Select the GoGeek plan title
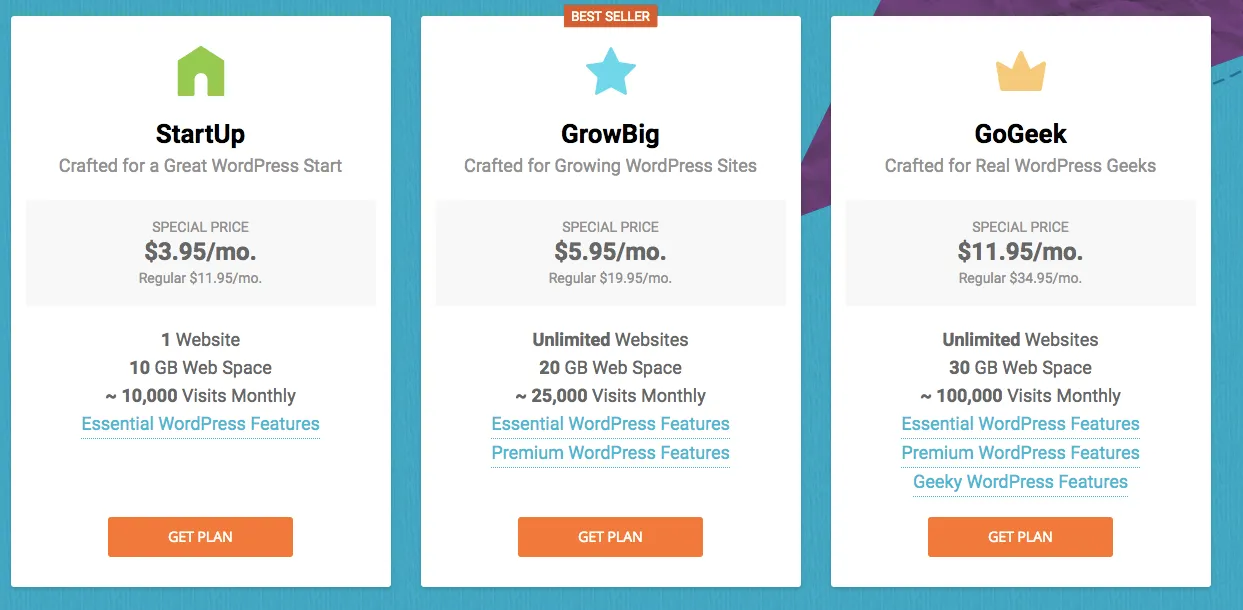This screenshot has width=1243, height=610. (x=1020, y=134)
